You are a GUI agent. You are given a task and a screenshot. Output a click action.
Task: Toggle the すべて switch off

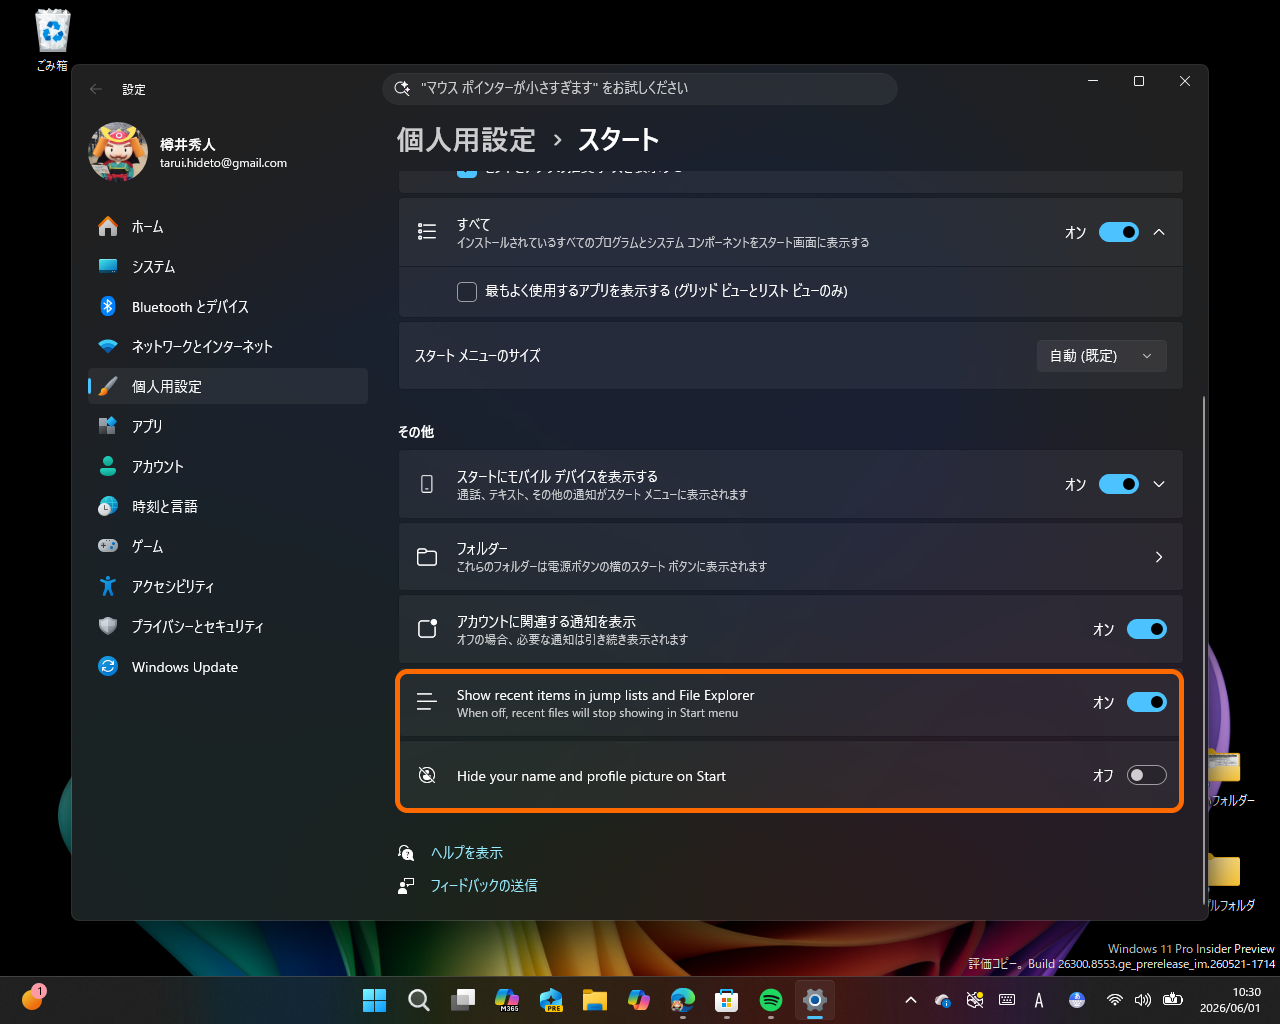coord(1119,232)
